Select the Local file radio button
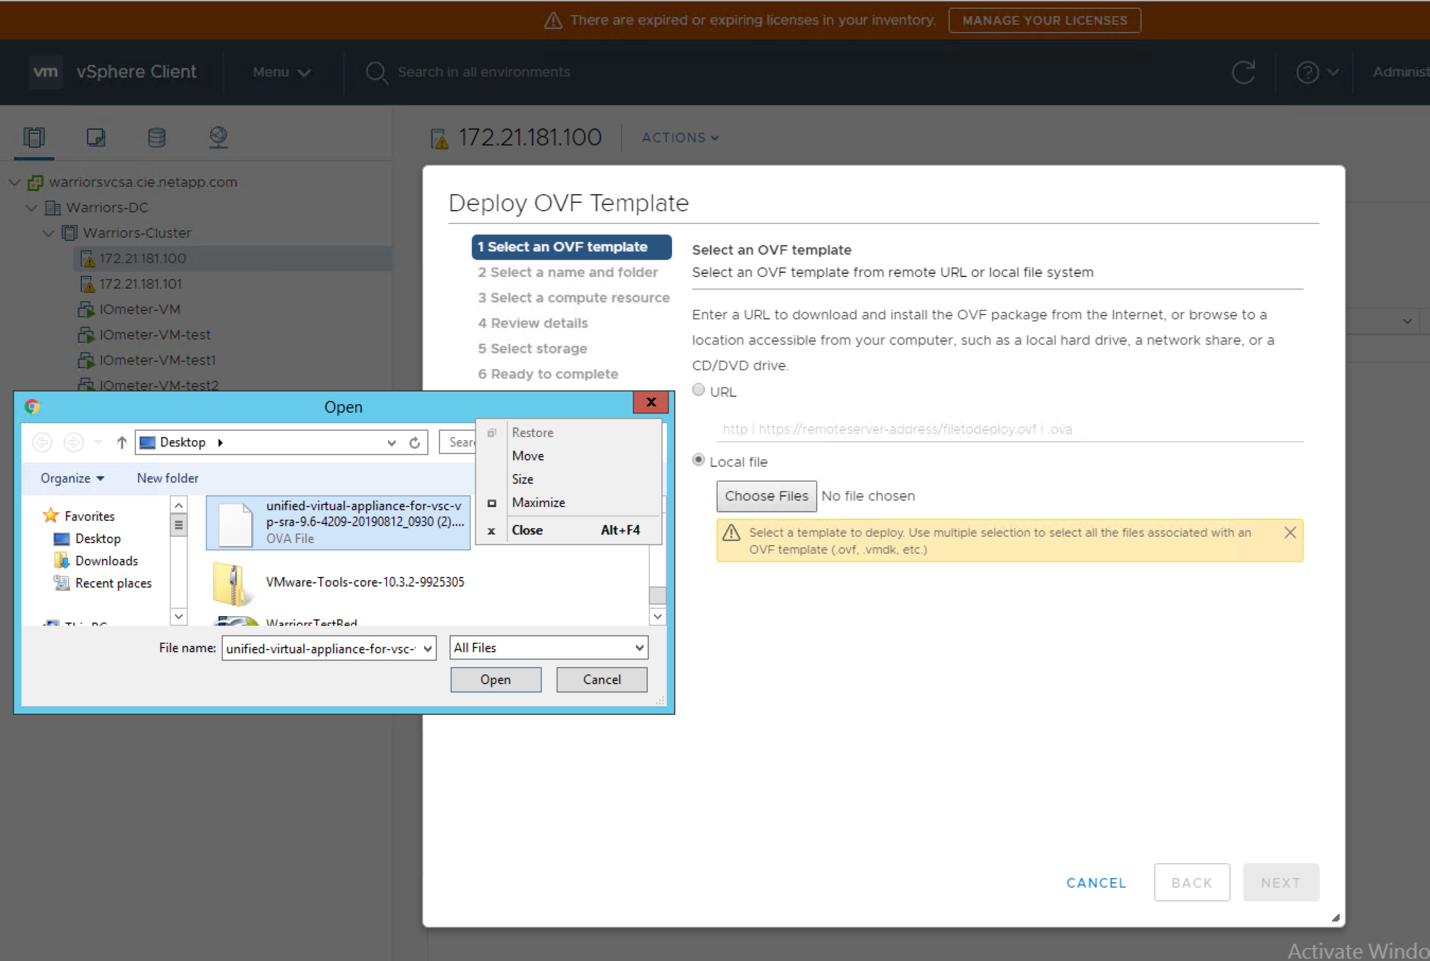Viewport: 1430px width, 961px height. [699, 461]
